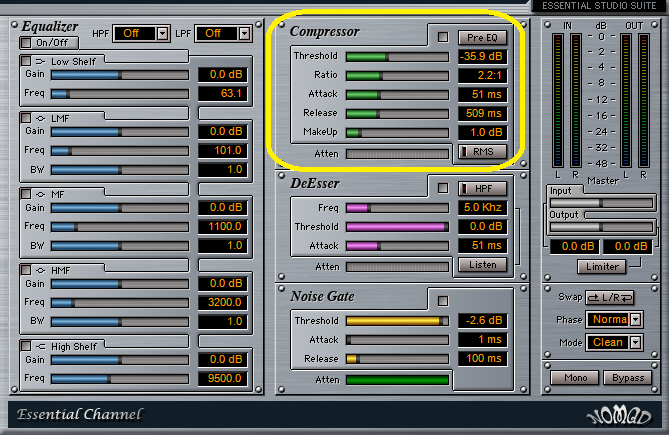This screenshot has width=669, height=435.
Task: Toggle the Equalizer On/Off checkbox
Action: click(26, 43)
